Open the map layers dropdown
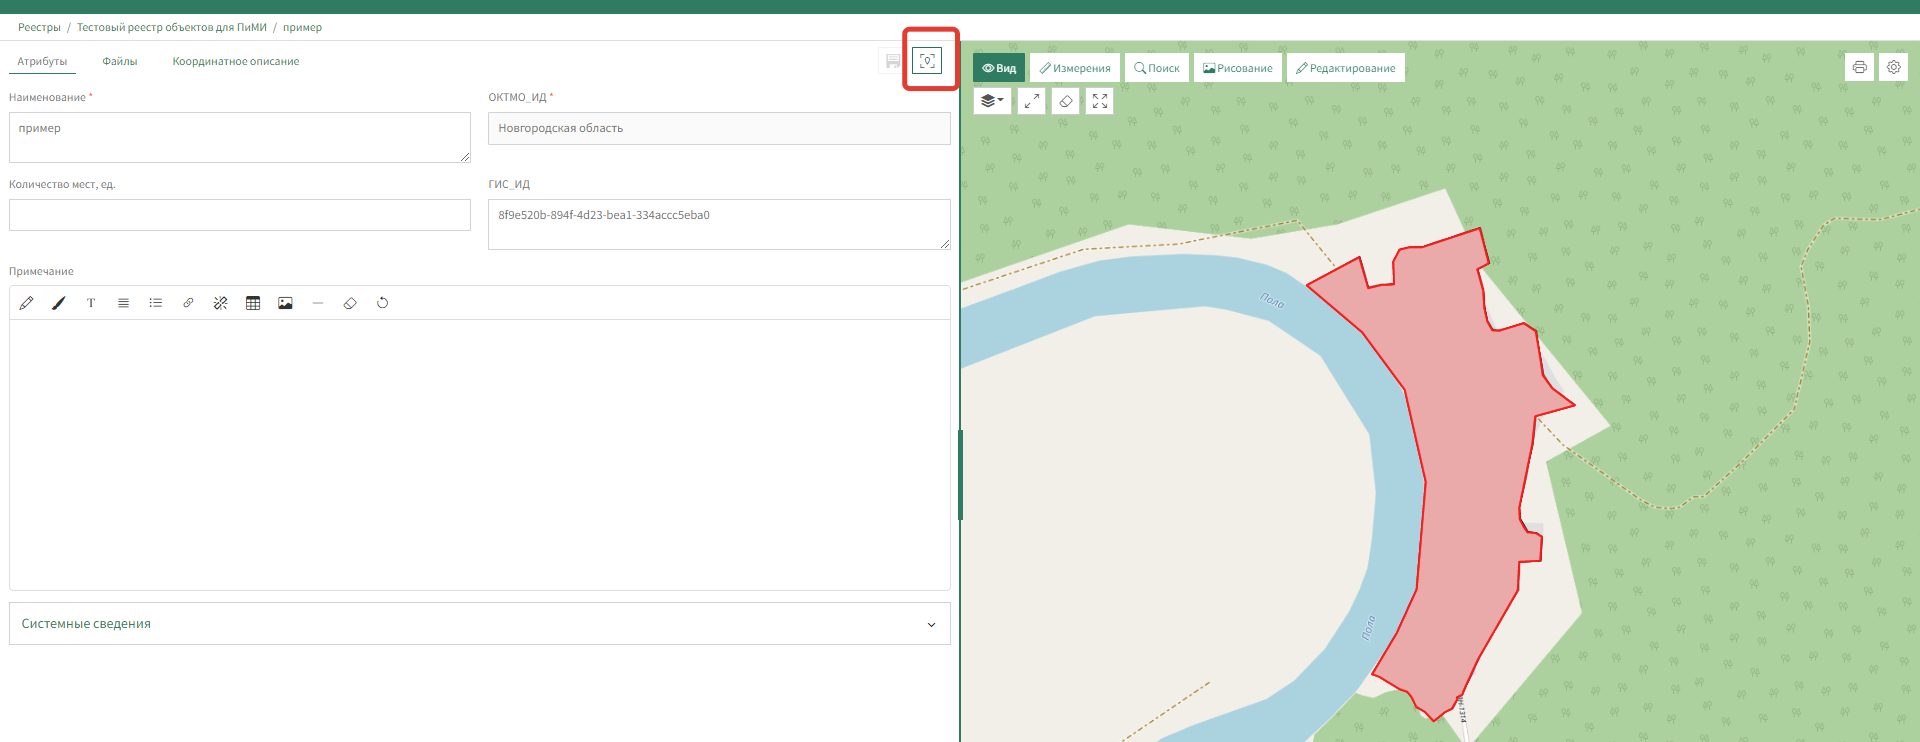The image size is (1920, 742). [x=992, y=101]
